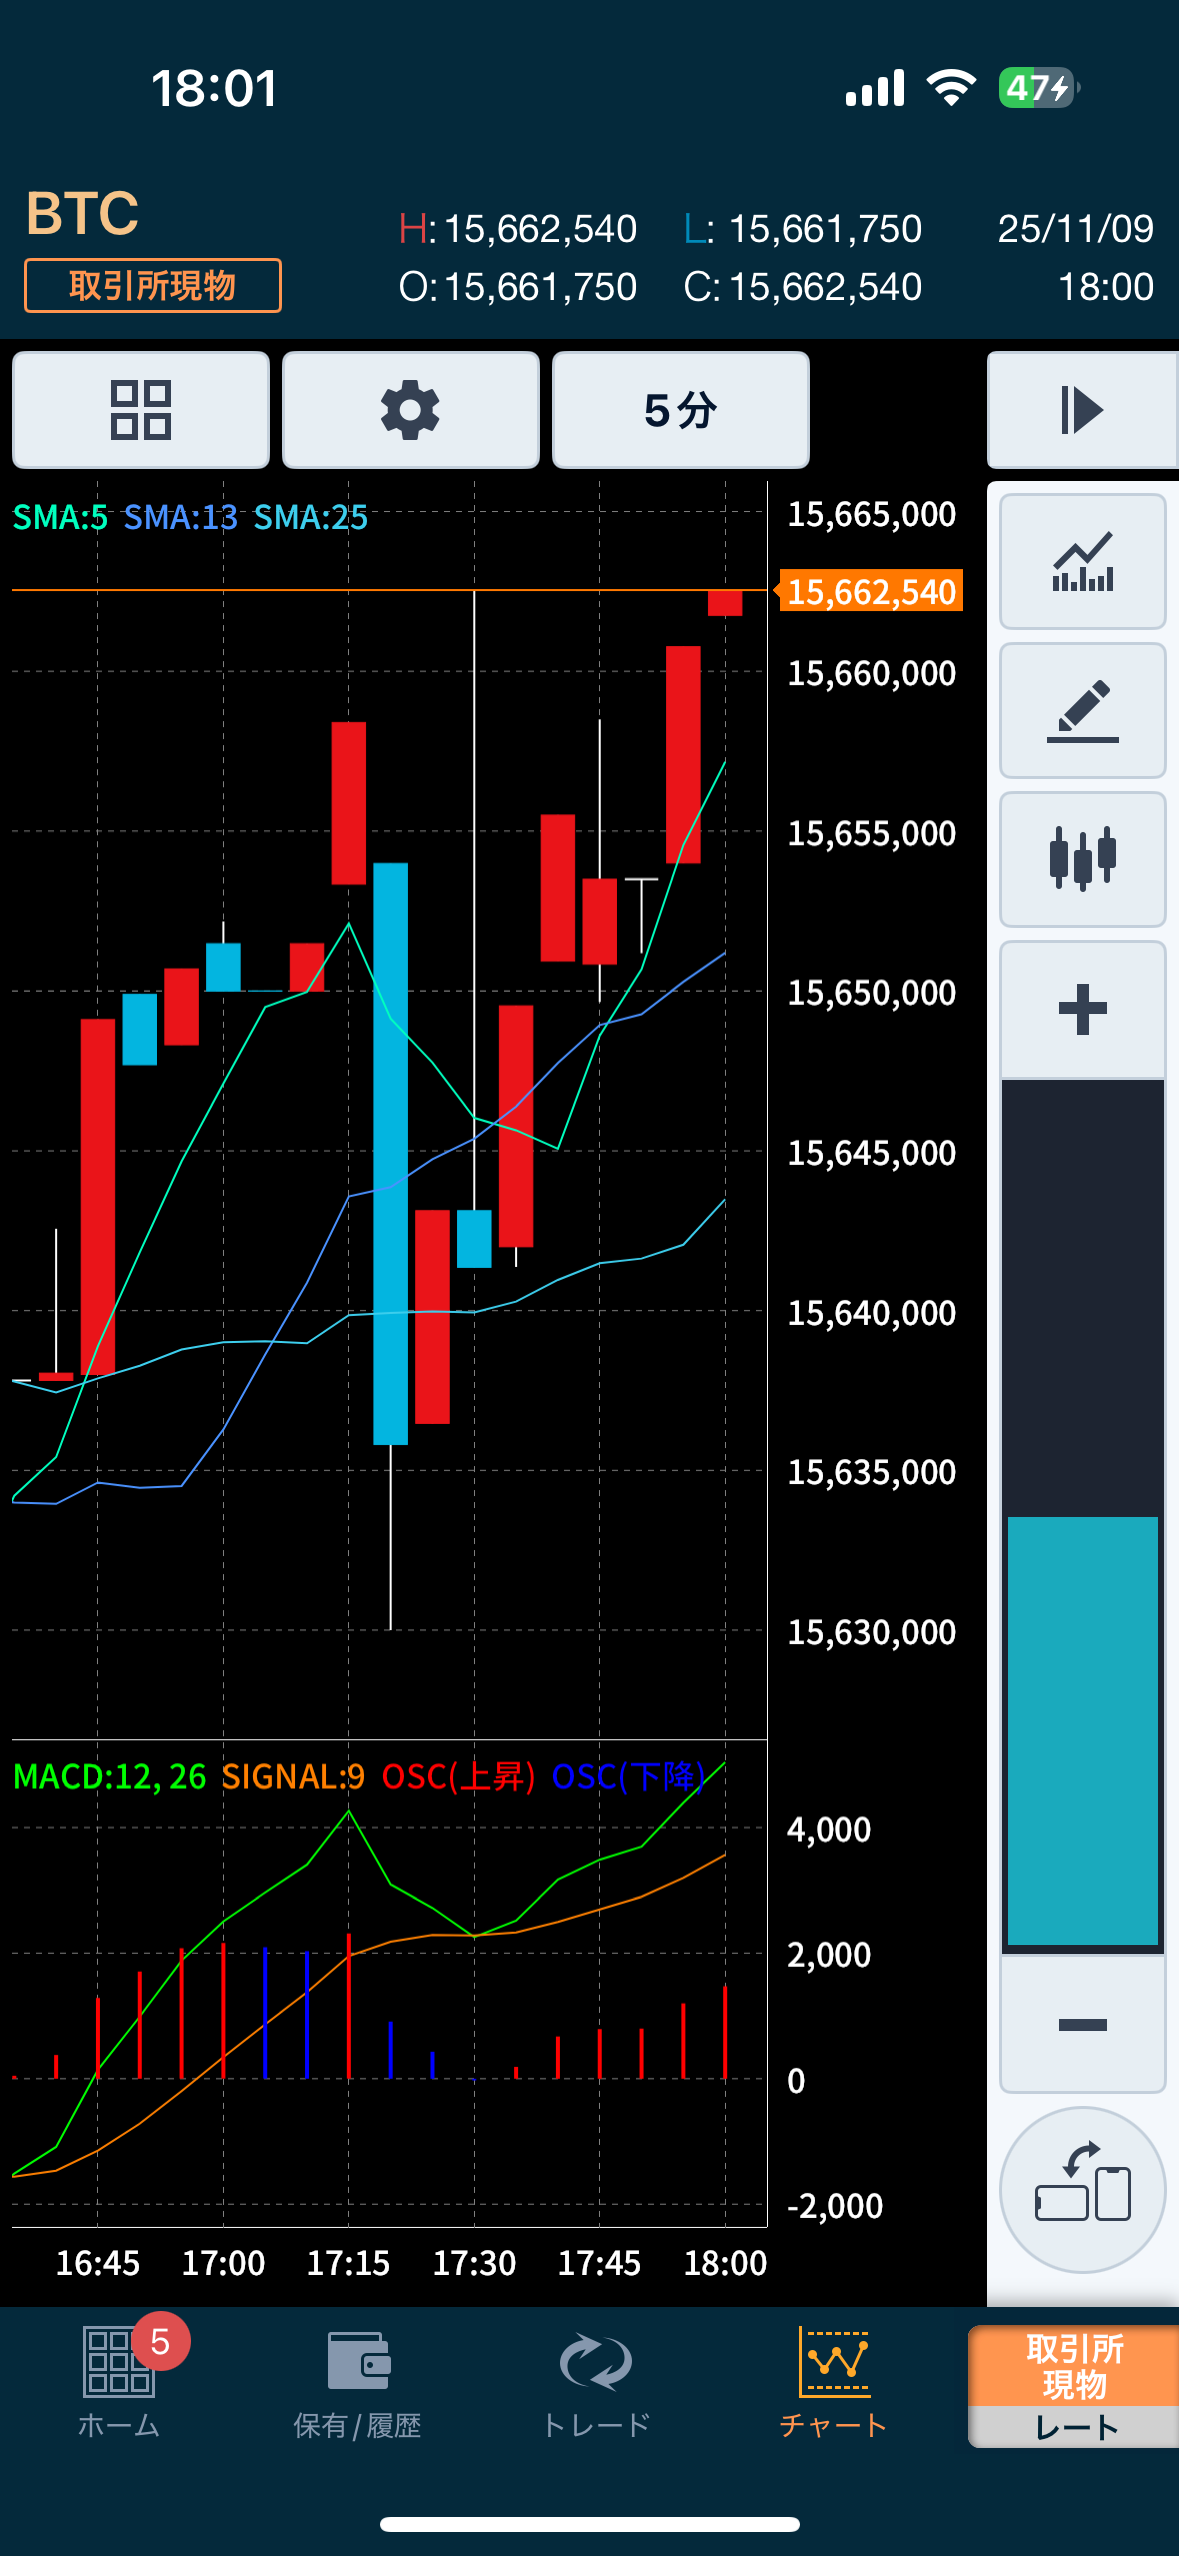This screenshot has width=1179, height=2556.
Task: Rotate chart to landscape orientation
Action: tap(1082, 2189)
